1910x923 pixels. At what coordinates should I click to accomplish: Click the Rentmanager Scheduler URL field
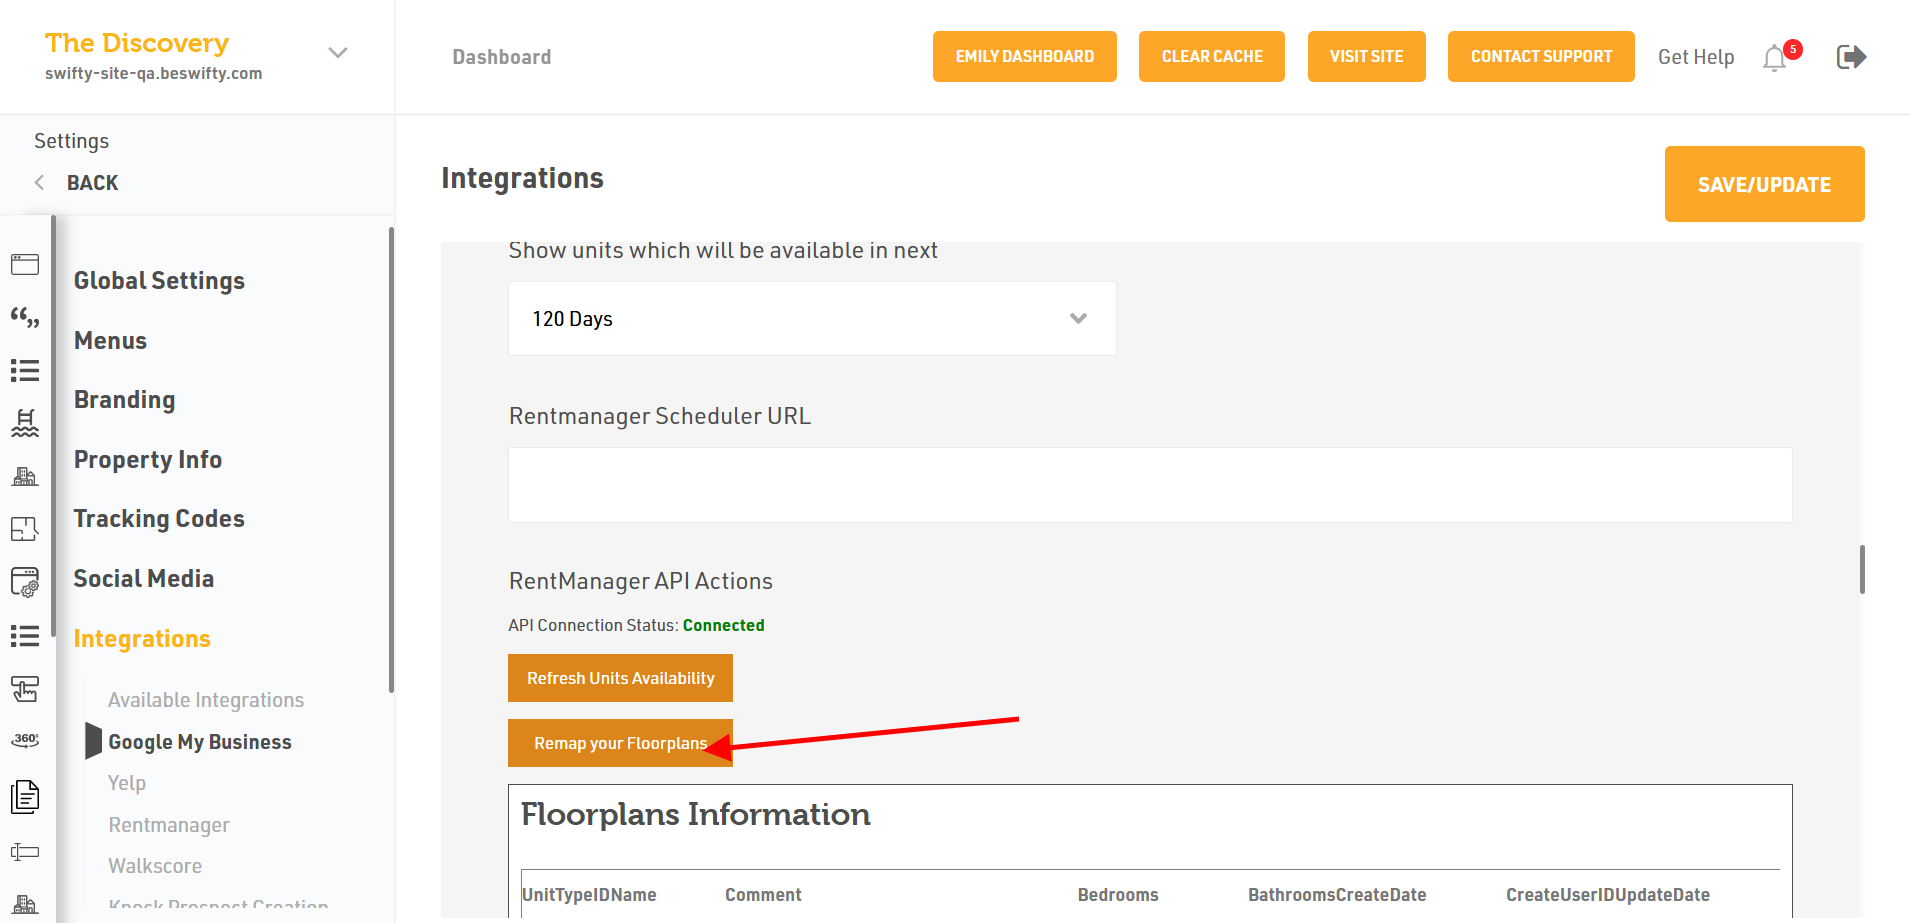[1149, 485]
